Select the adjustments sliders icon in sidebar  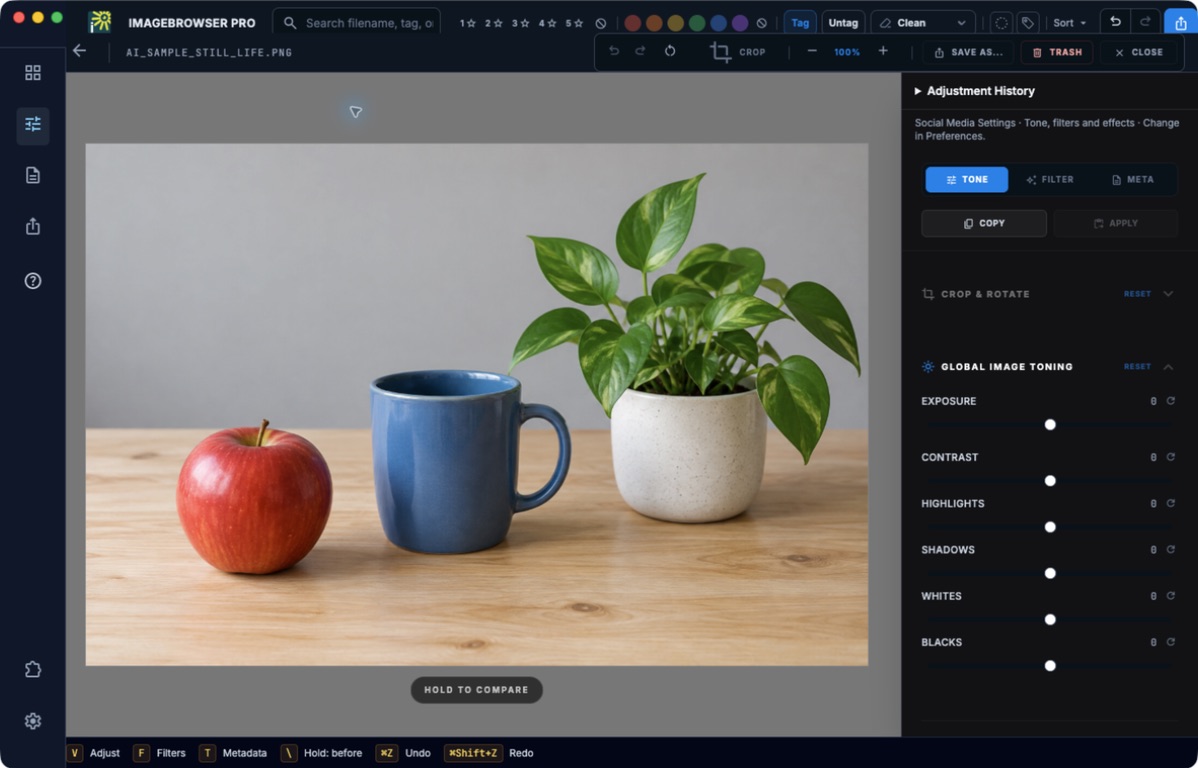[x=33, y=124]
